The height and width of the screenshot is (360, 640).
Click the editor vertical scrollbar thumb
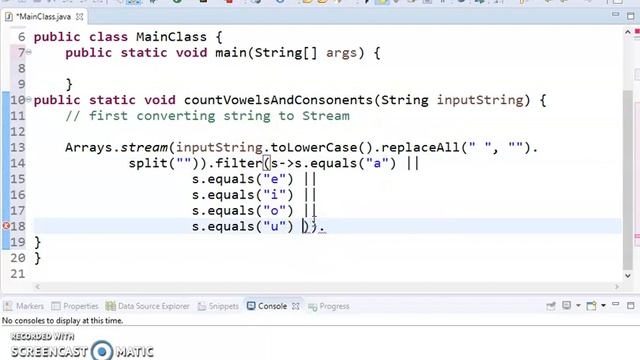pos(628,180)
